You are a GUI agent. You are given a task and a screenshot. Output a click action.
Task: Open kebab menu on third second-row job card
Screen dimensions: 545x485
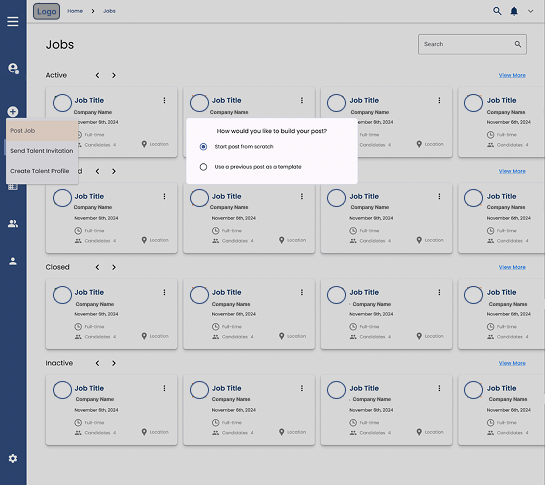coord(439,196)
